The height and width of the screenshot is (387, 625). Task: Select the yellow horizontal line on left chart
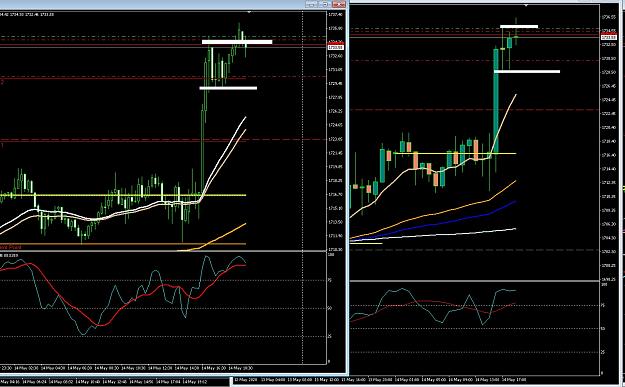pyautogui.click(x=123, y=195)
